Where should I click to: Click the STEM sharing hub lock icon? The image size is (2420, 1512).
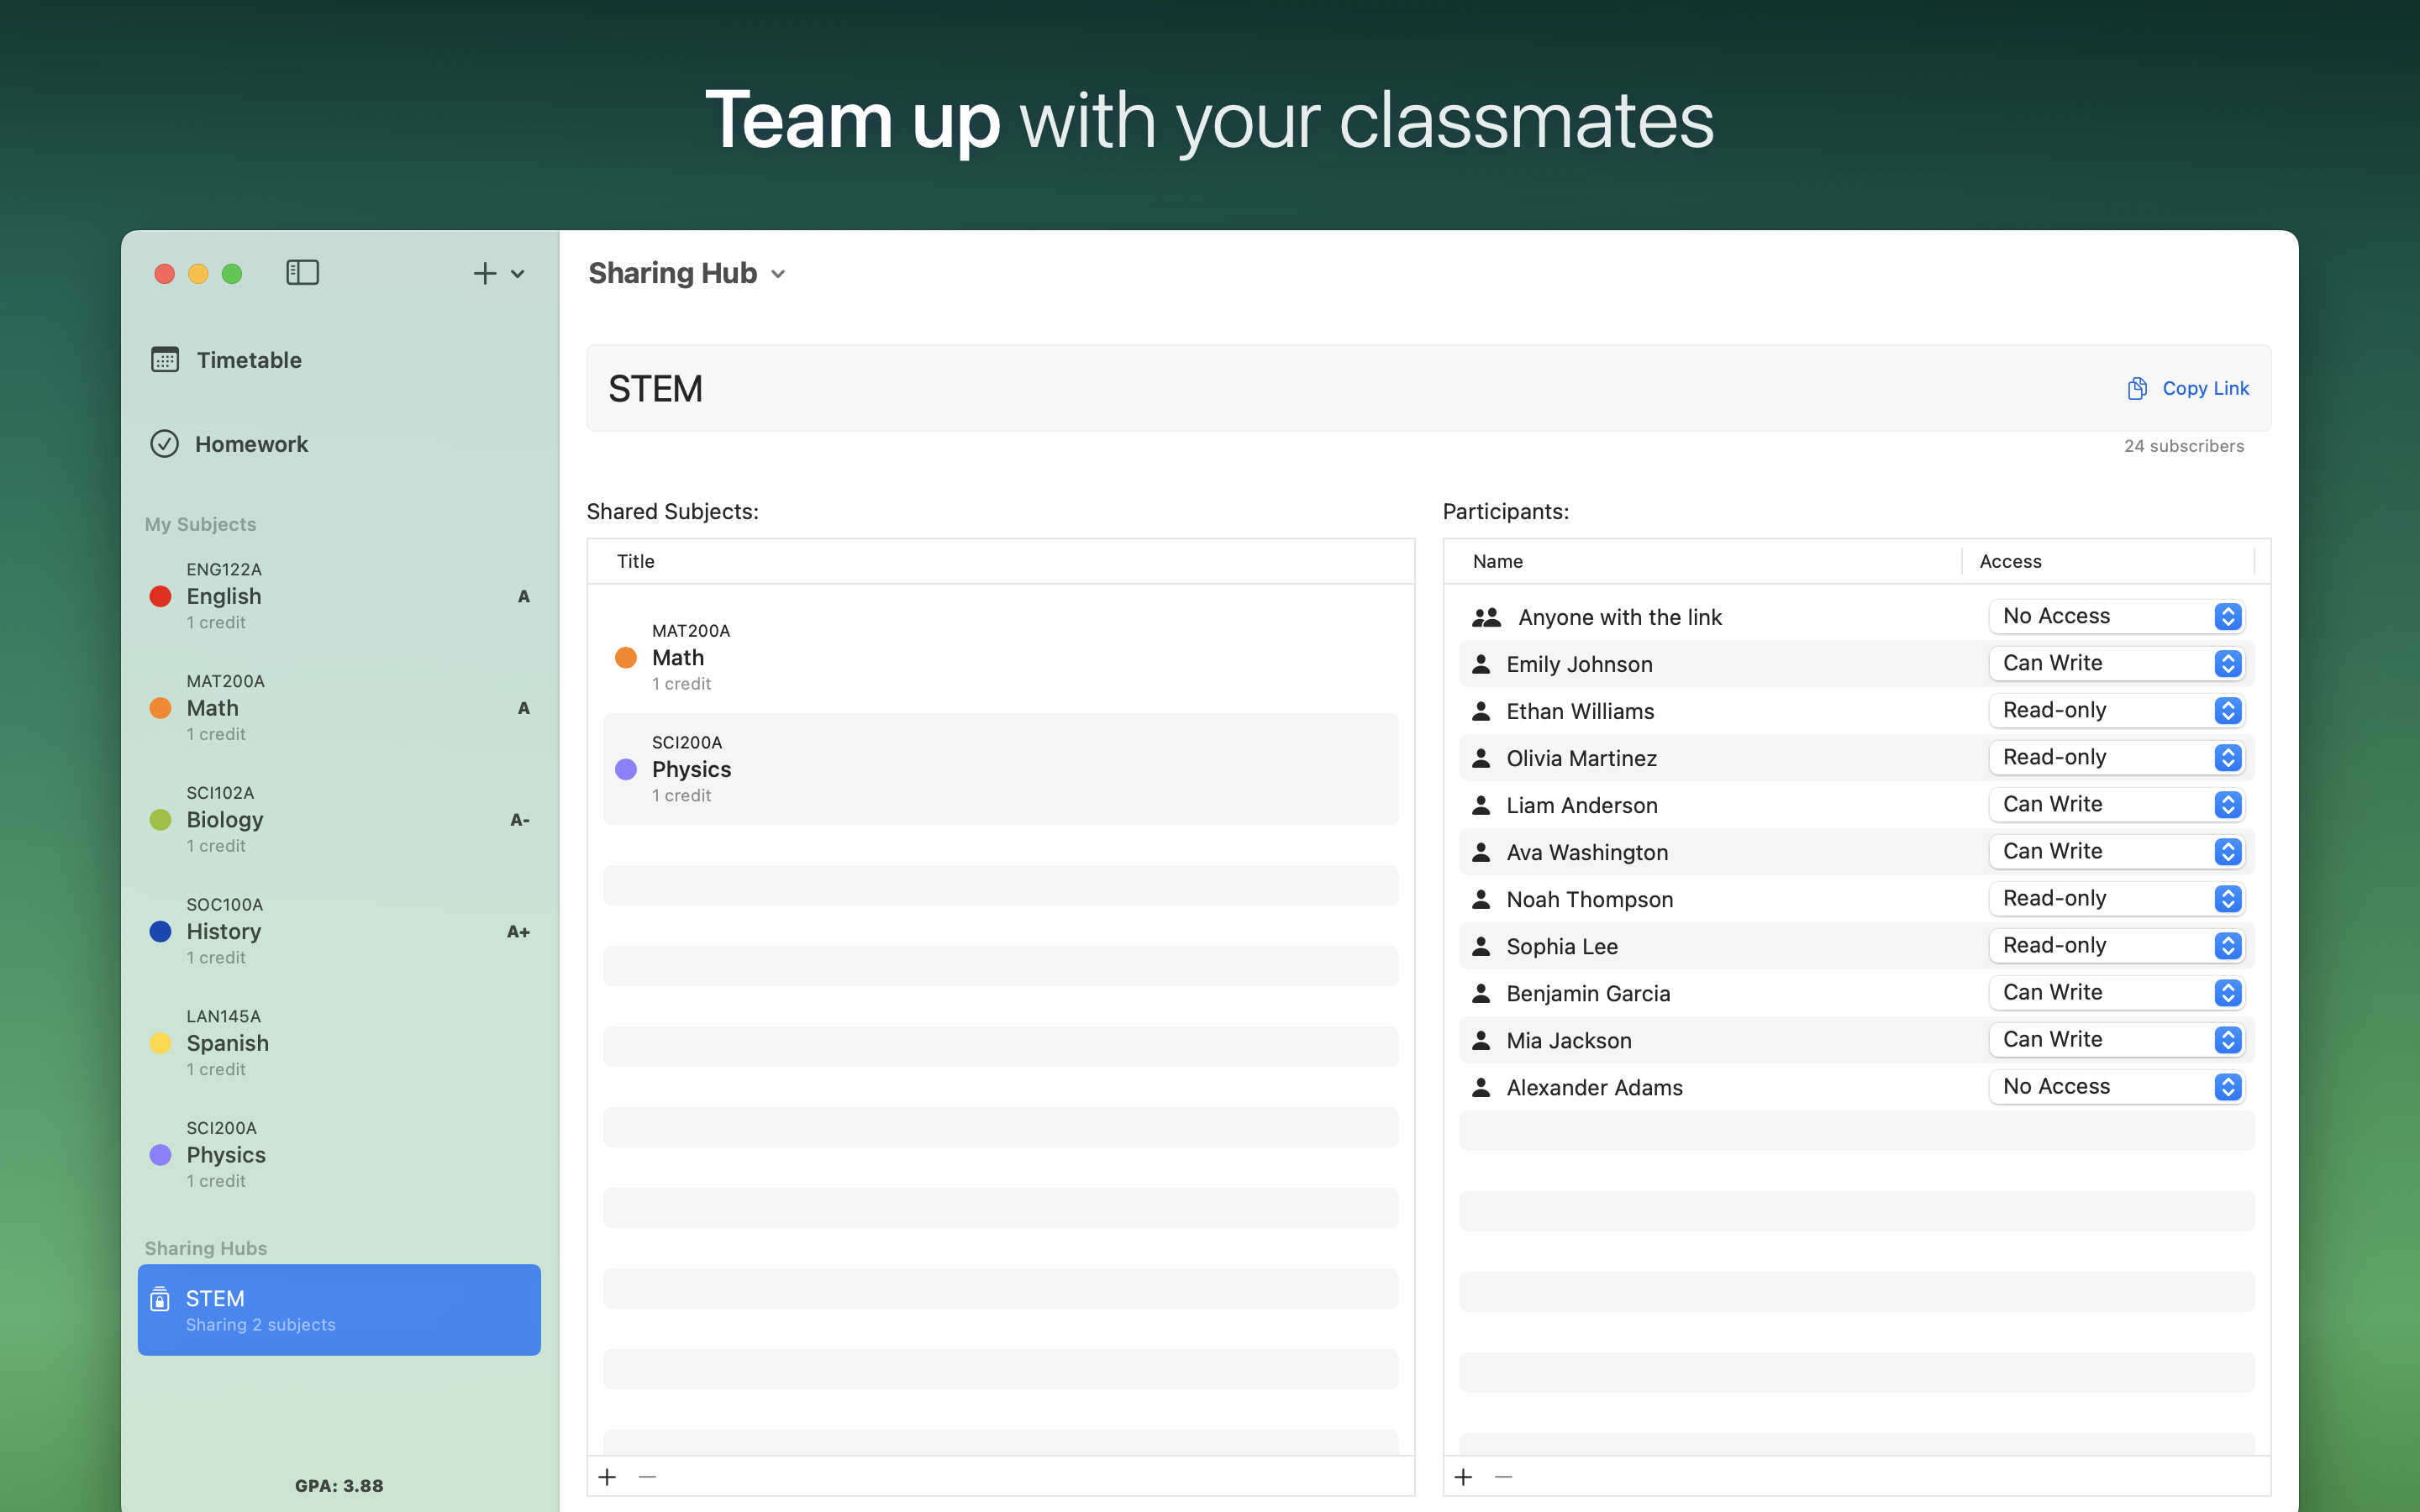[x=160, y=1299]
